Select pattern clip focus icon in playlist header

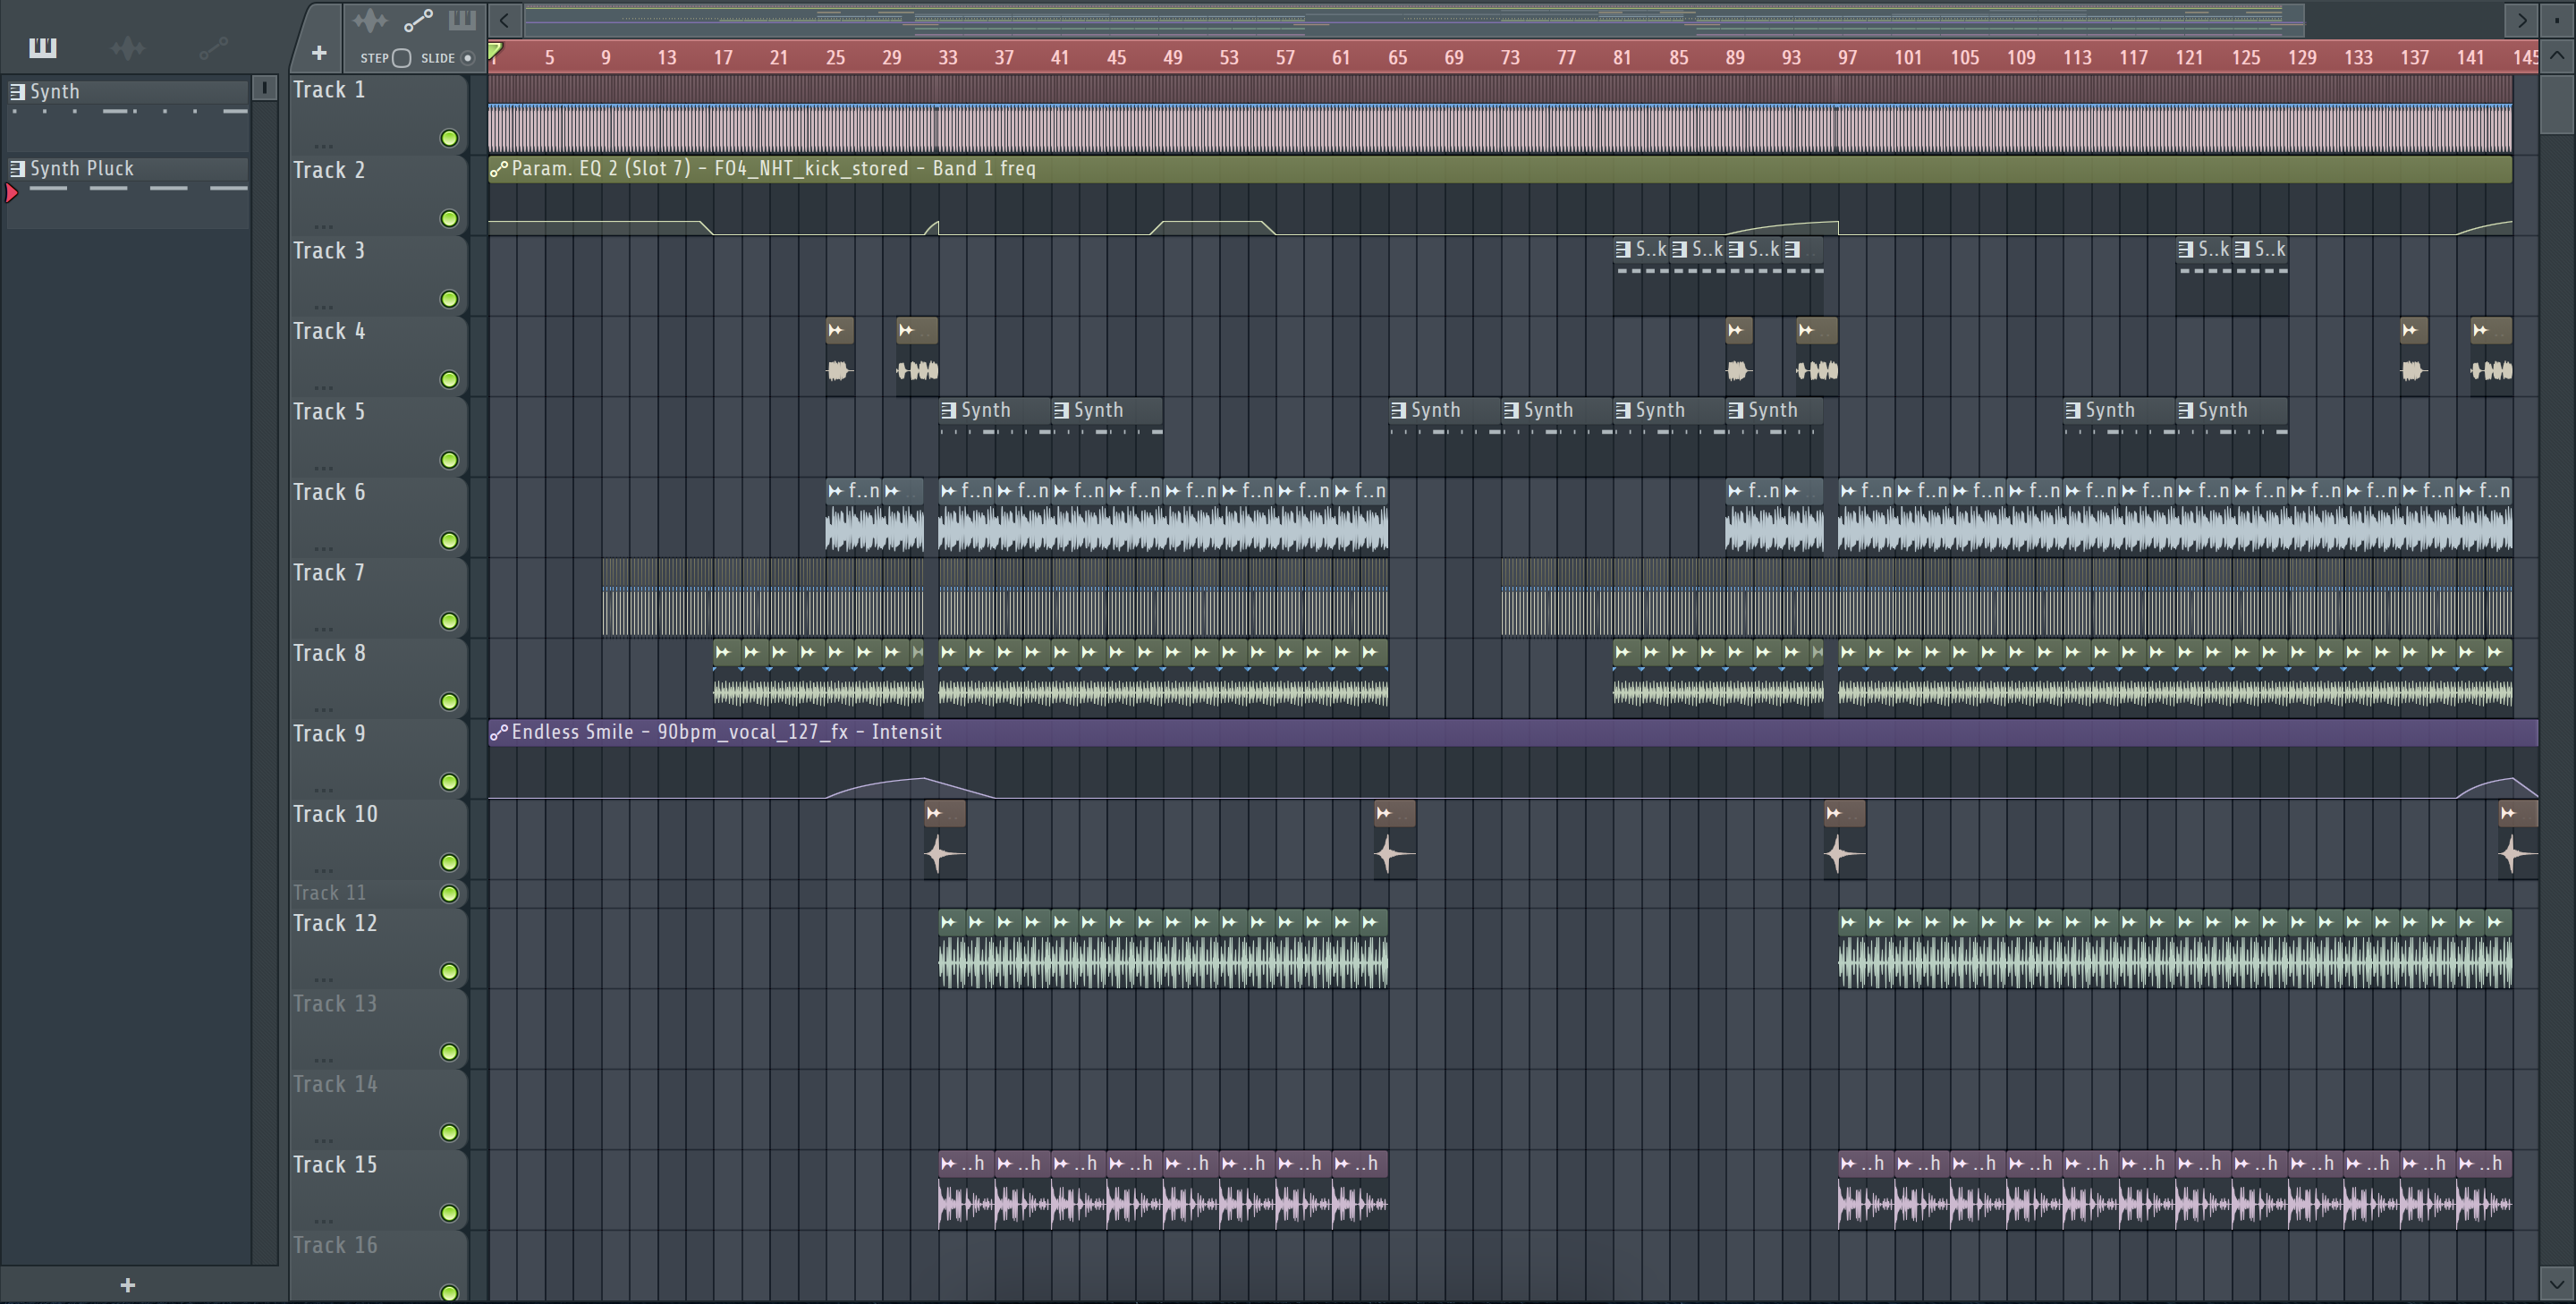[462, 20]
